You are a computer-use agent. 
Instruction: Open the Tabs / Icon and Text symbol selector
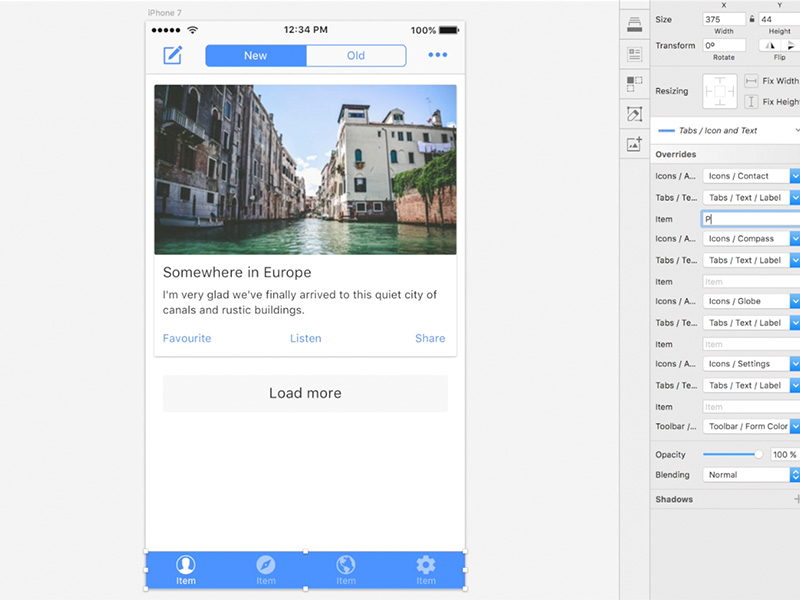click(x=726, y=131)
